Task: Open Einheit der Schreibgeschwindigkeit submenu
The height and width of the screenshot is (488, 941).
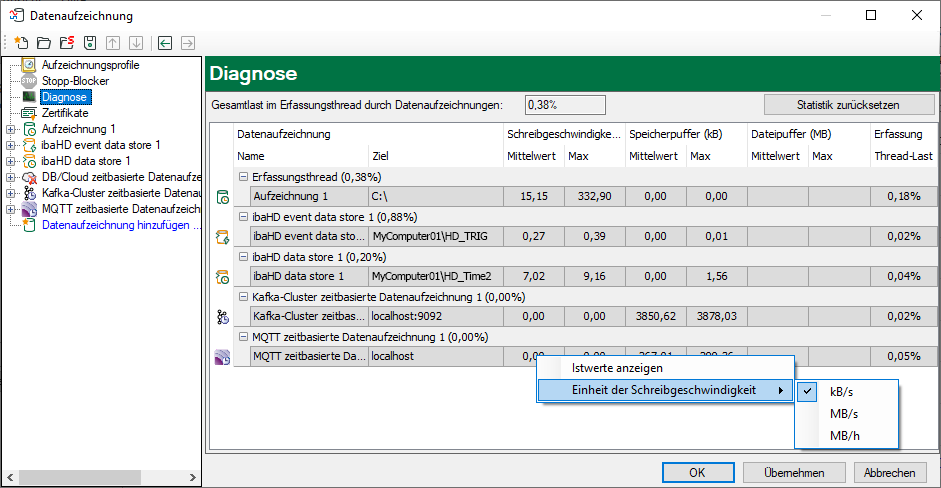Action: pyautogui.click(x=663, y=390)
